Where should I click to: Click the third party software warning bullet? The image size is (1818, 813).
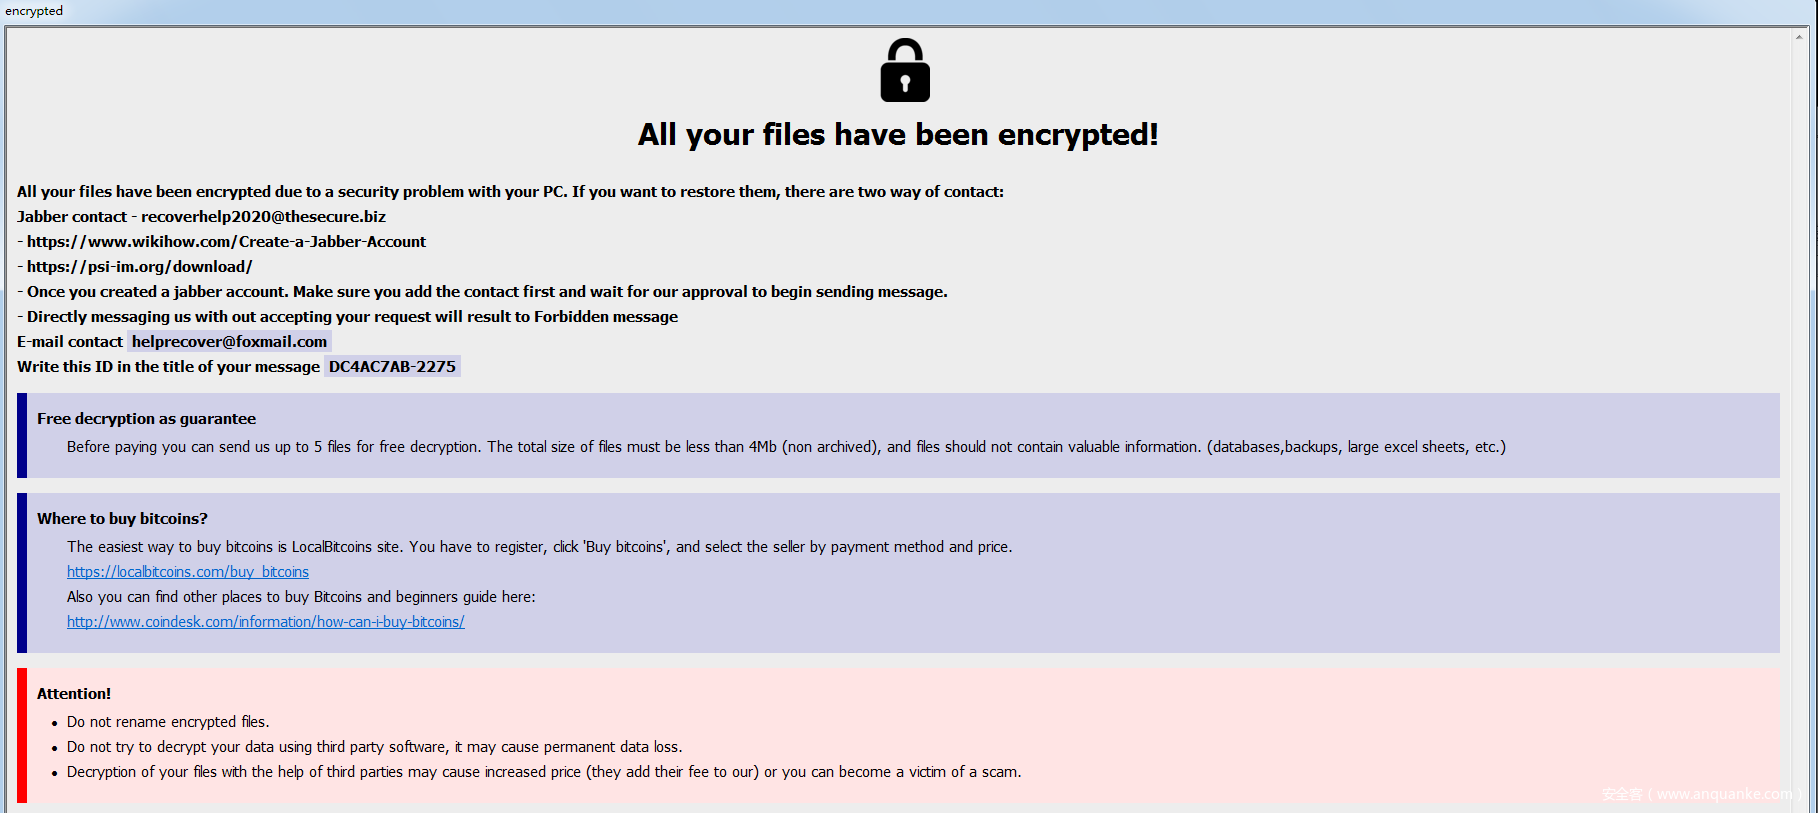coord(374,747)
